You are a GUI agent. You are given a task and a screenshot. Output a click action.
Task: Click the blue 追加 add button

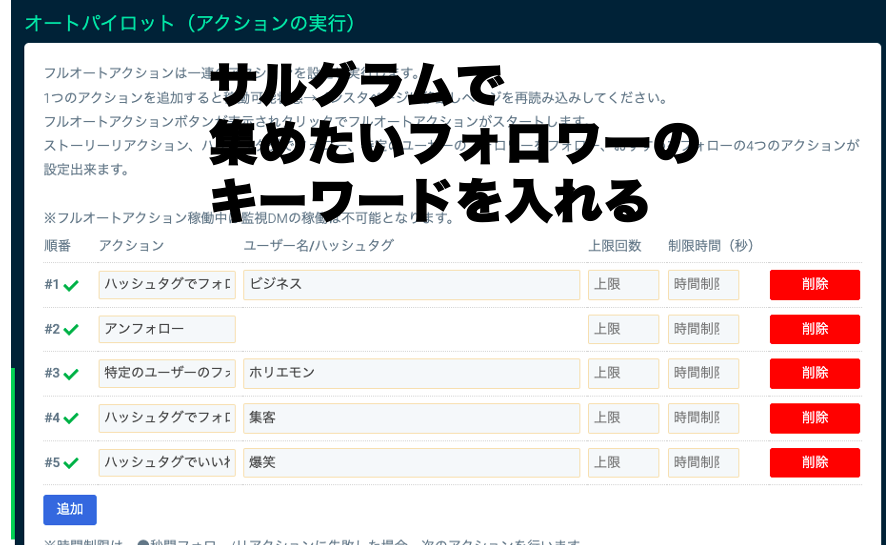coord(70,510)
